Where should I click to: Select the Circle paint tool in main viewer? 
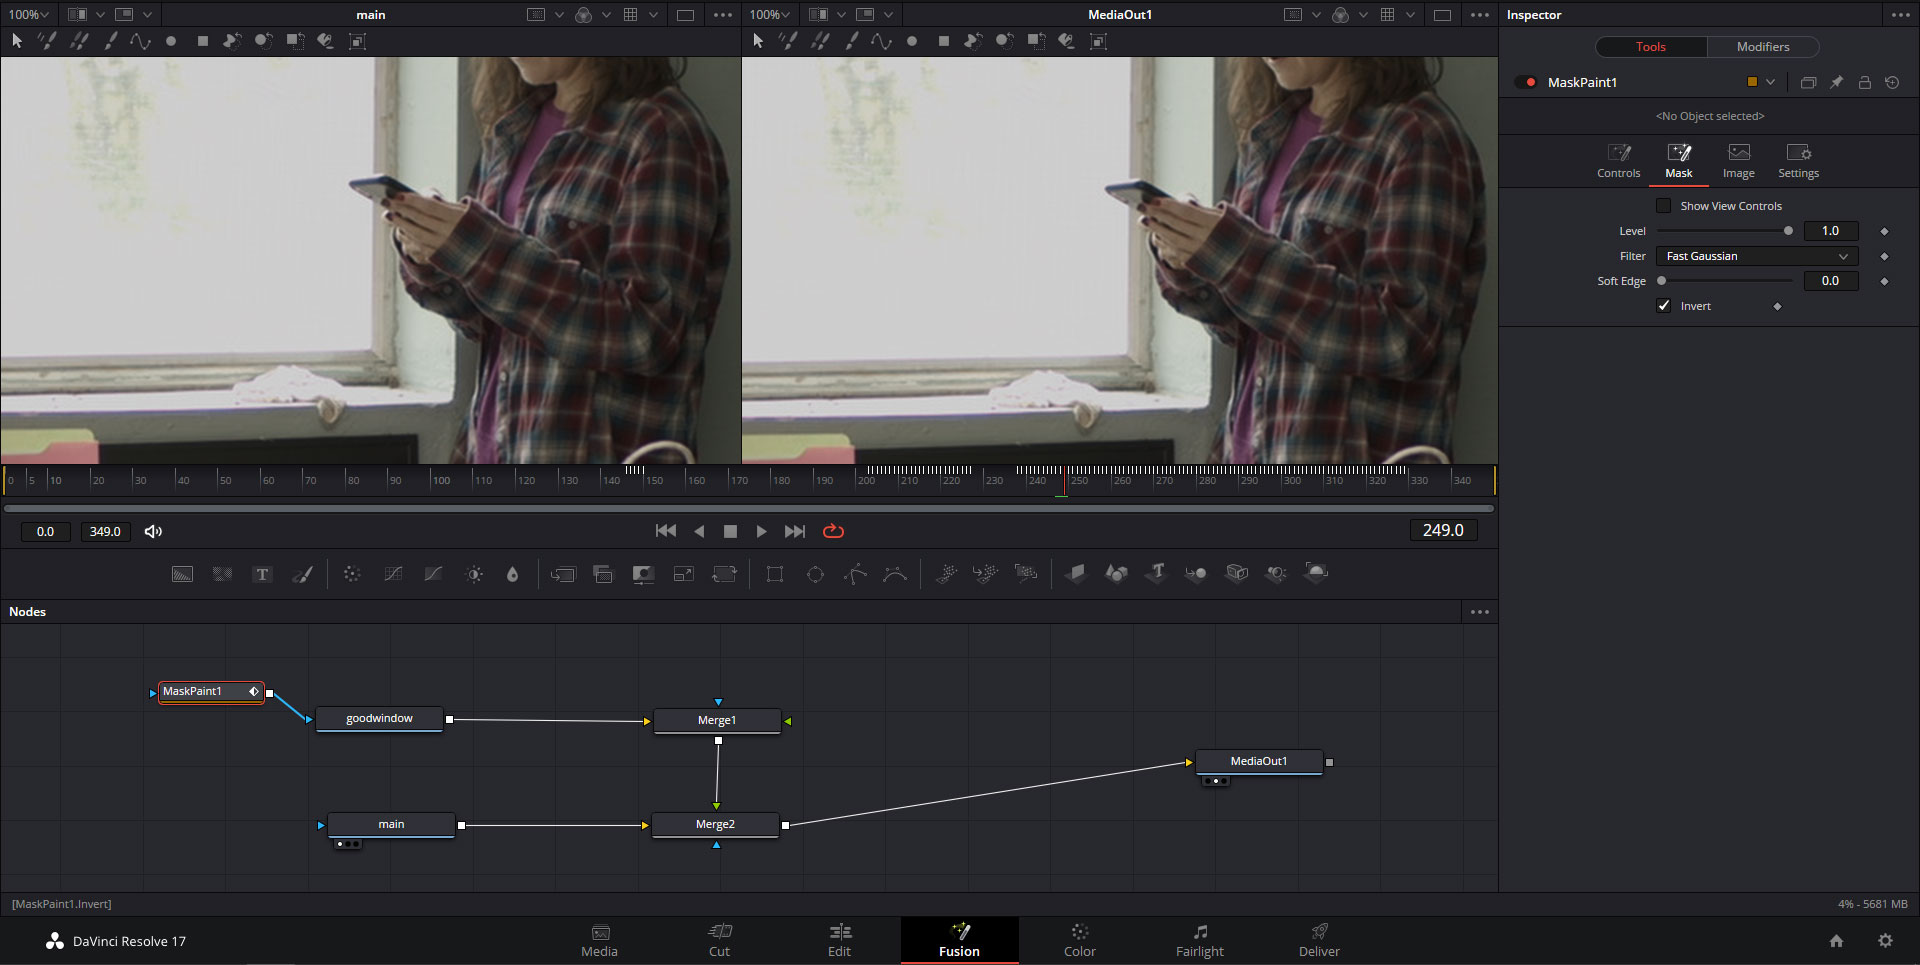click(171, 41)
